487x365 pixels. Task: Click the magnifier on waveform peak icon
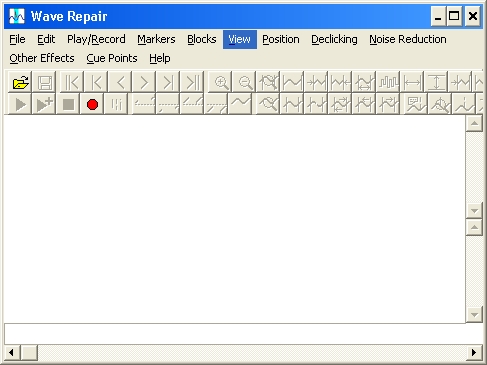pos(440,104)
